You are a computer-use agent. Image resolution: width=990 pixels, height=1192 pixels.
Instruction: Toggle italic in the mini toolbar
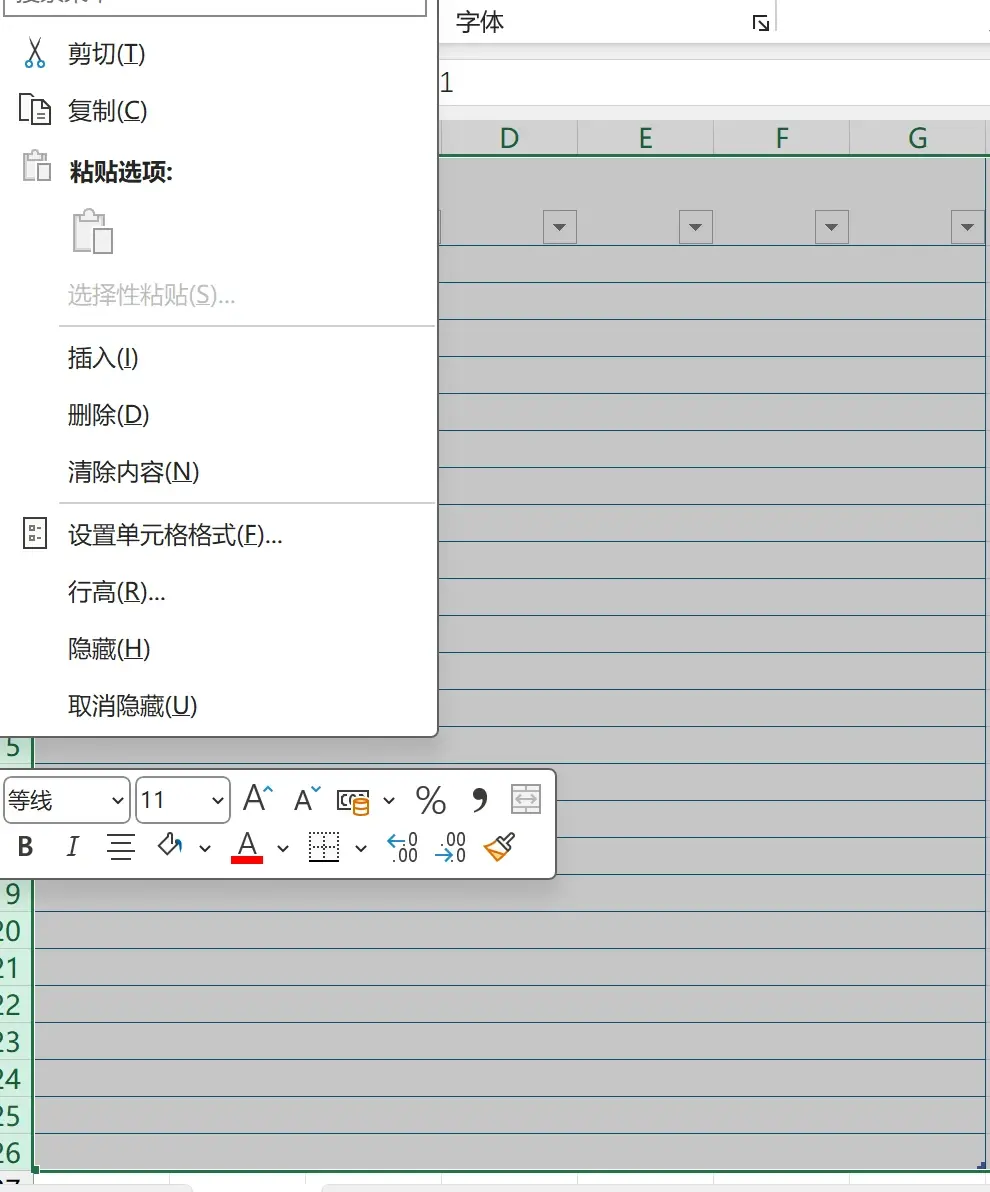coord(72,846)
